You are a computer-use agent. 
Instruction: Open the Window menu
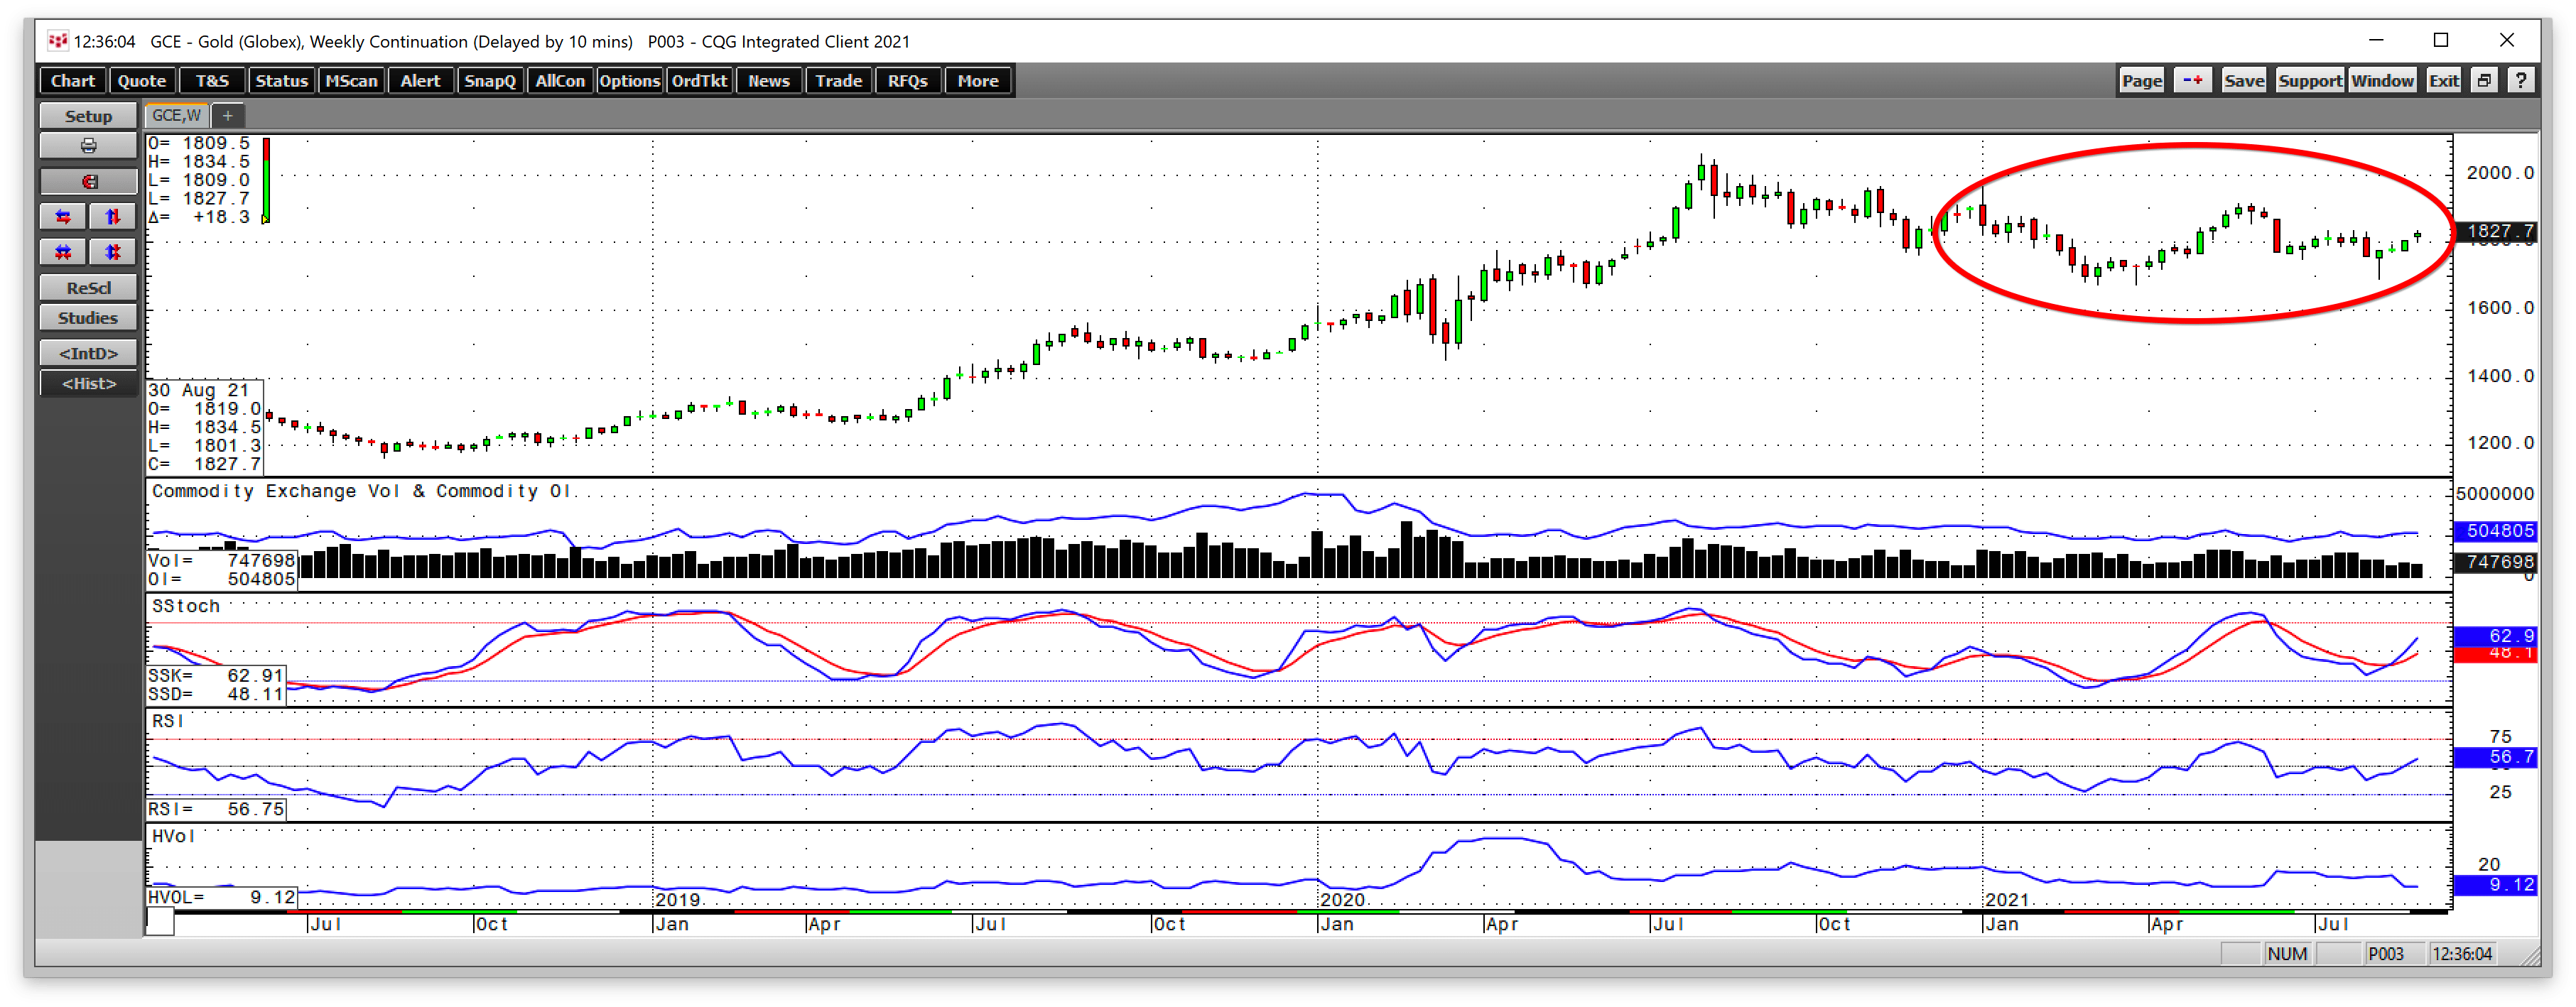click(2384, 80)
